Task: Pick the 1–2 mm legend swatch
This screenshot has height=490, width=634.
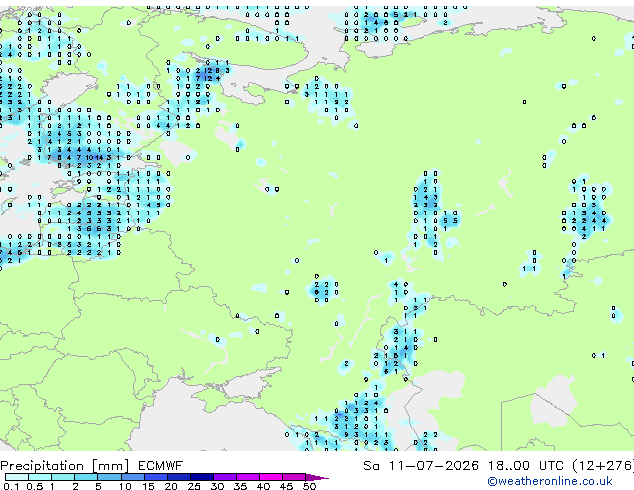Action: [x=63, y=477]
